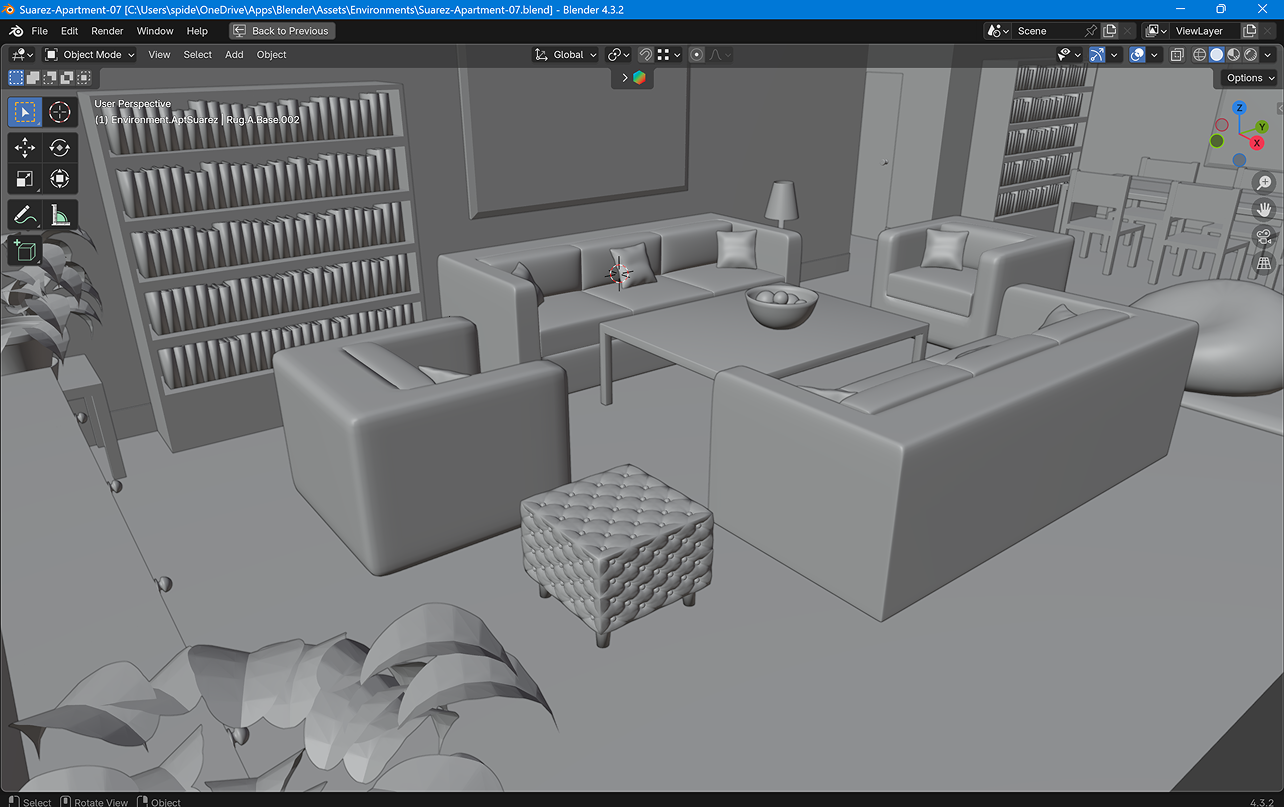This screenshot has width=1284, height=807.
Task: Toggle viewport overlays on or off
Action: click(x=1137, y=55)
